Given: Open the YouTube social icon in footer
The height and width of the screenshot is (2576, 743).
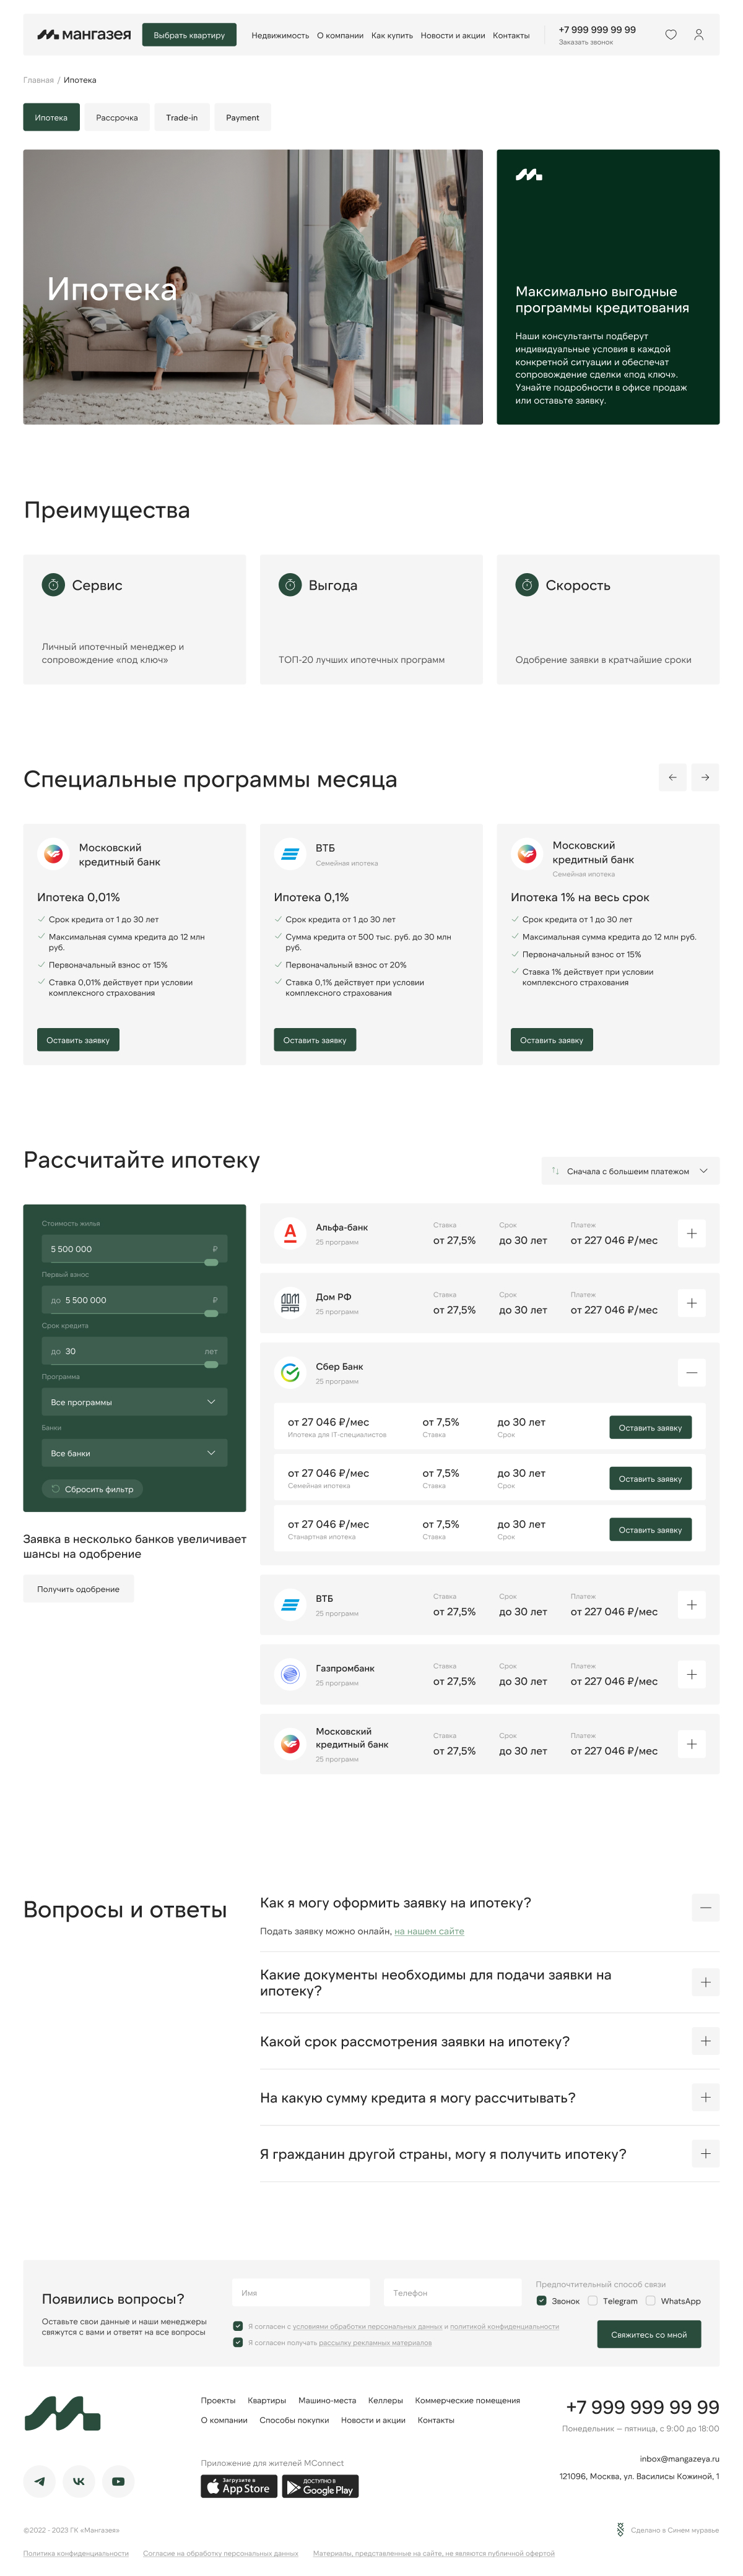Looking at the screenshot, I should click(x=118, y=2480).
